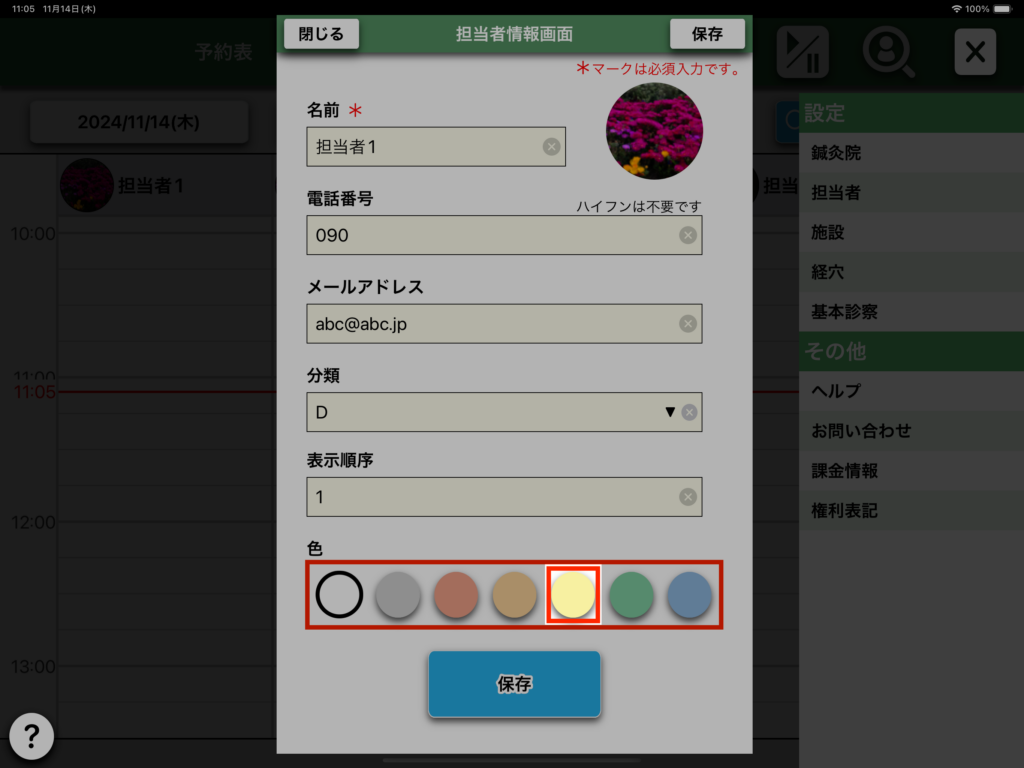The image size is (1024, 768).
Task: Select the white no-color circle
Action: (x=339, y=594)
